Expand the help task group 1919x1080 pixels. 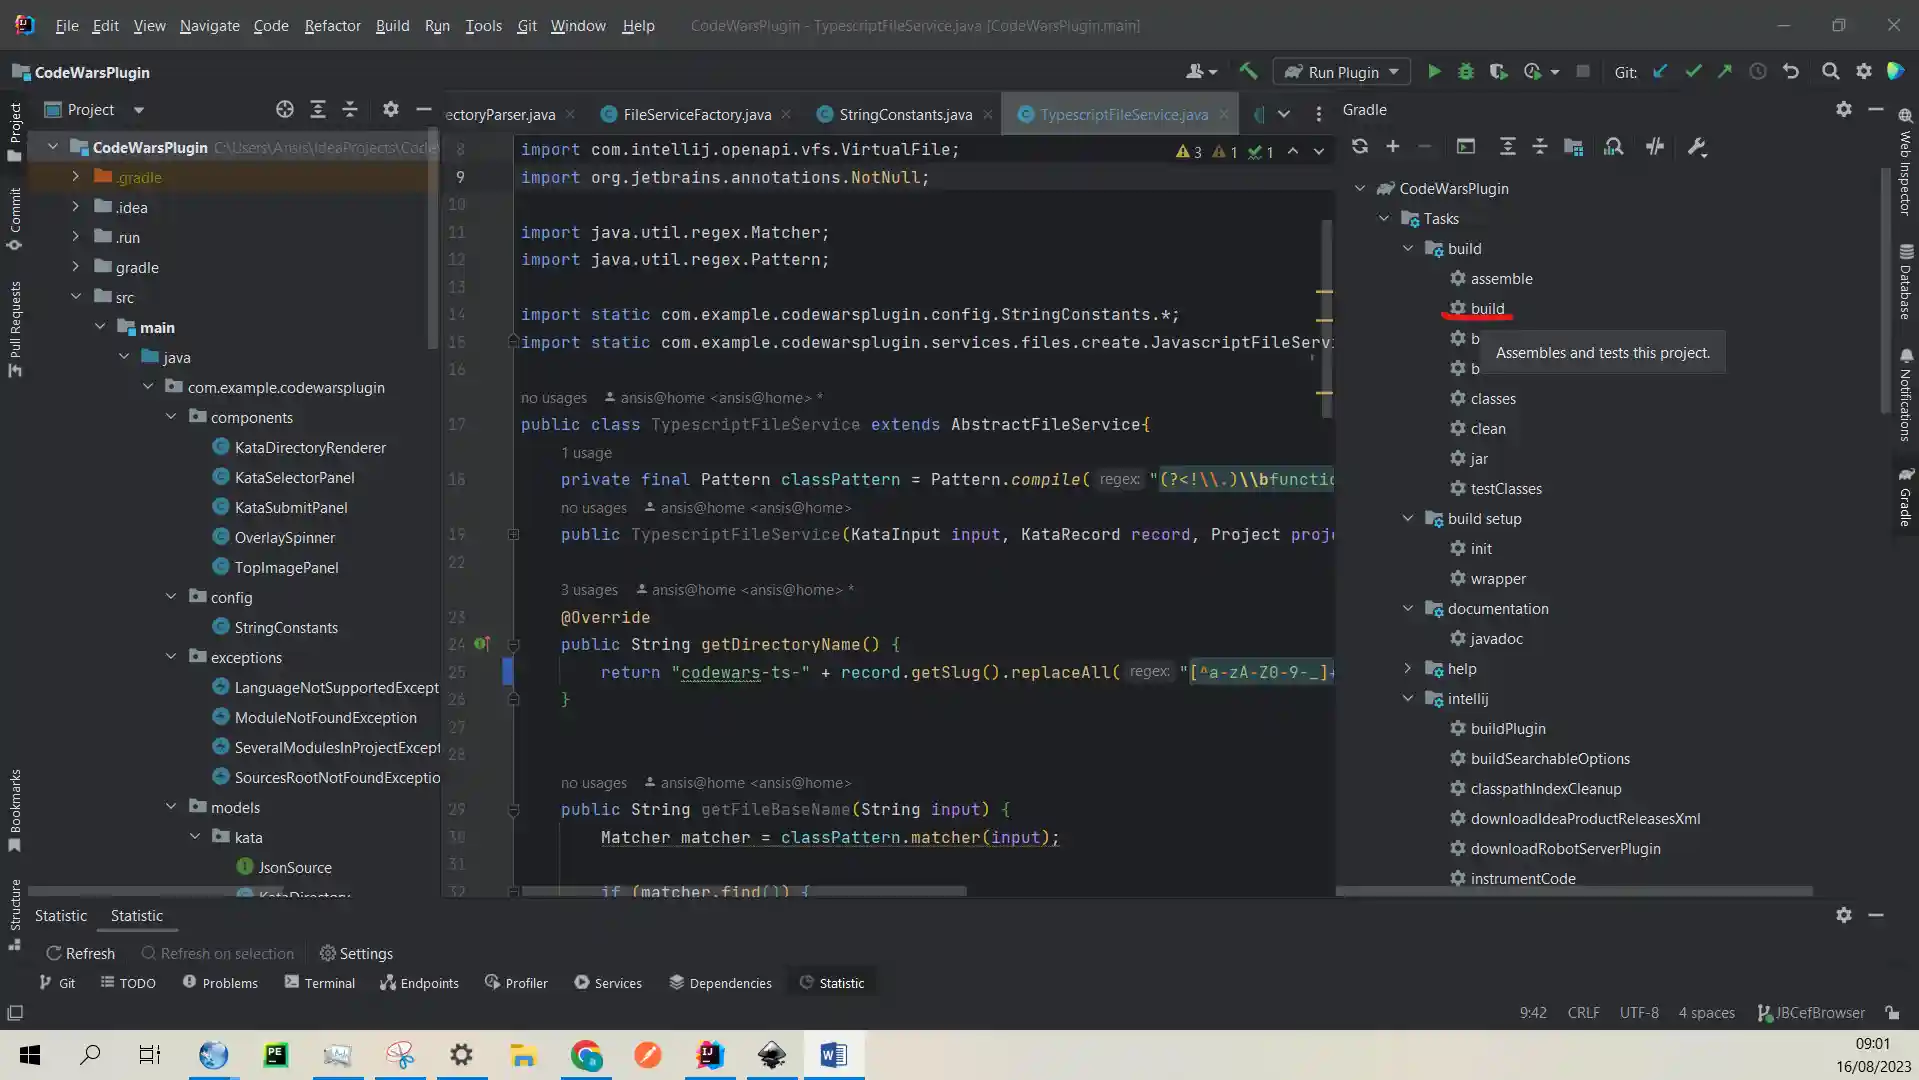pyautogui.click(x=1408, y=668)
